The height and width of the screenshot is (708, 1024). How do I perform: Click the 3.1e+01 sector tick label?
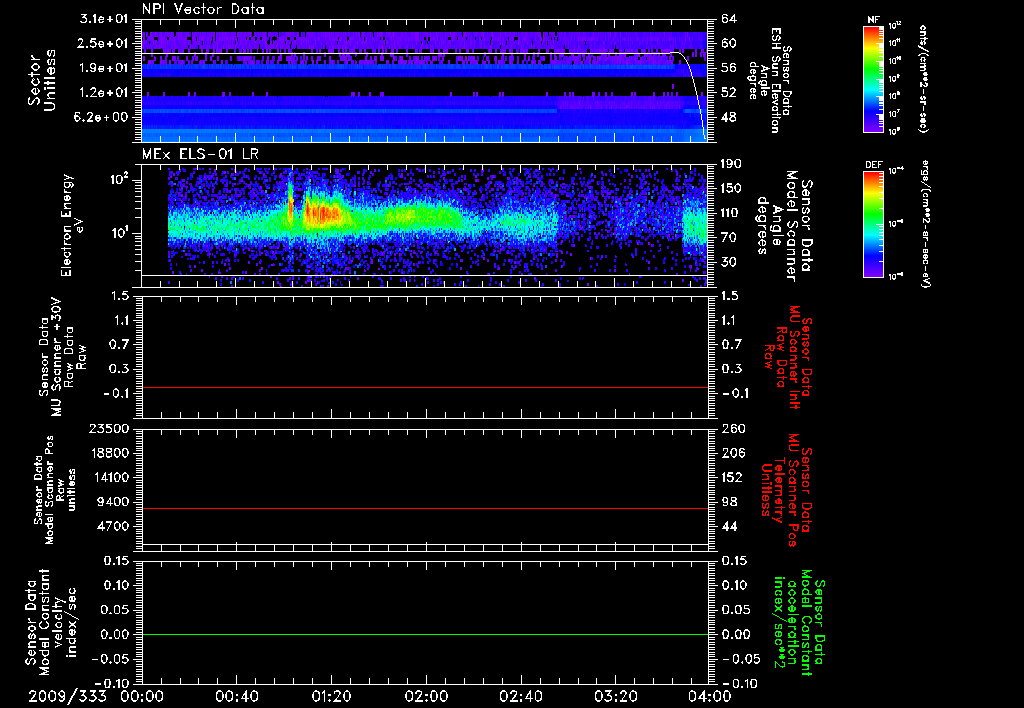tap(104, 19)
